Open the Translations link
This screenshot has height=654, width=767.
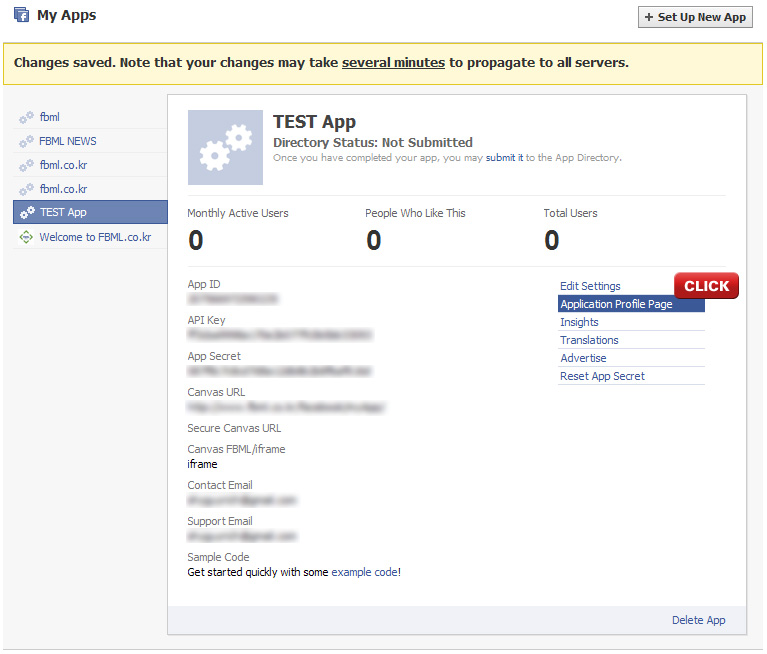point(589,340)
